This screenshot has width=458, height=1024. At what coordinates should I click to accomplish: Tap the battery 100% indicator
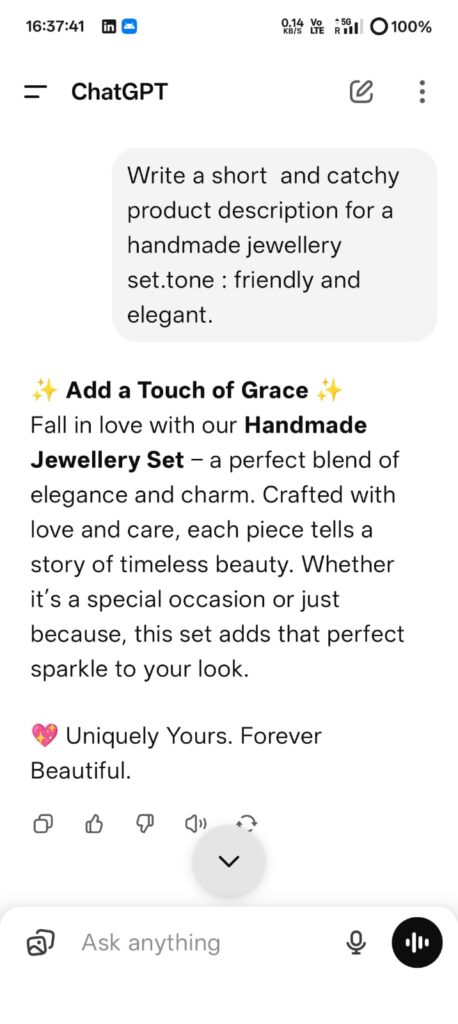click(401, 27)
